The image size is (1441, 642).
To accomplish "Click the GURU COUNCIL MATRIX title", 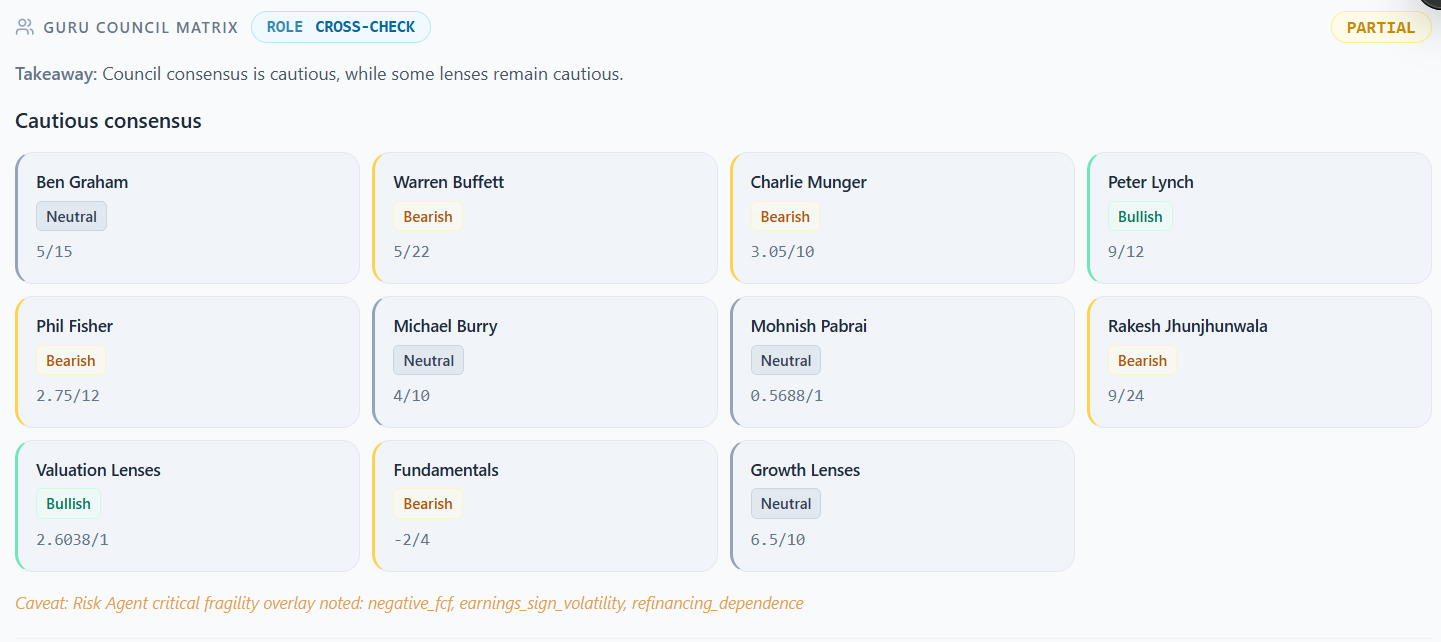I will coord(141,28).
